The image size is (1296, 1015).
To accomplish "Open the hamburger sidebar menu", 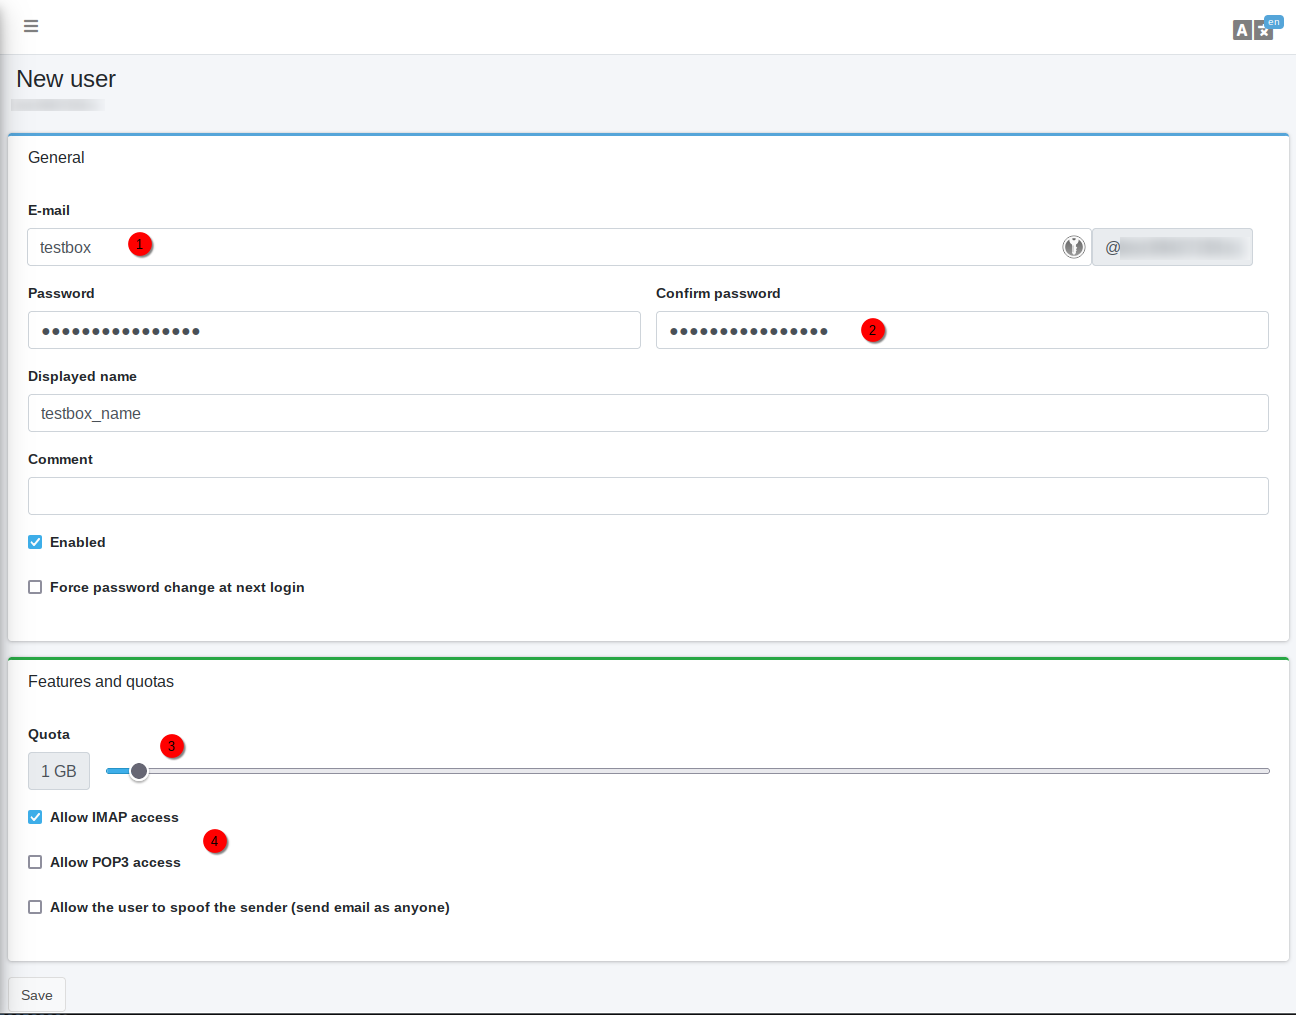I will tap(31, 26).
